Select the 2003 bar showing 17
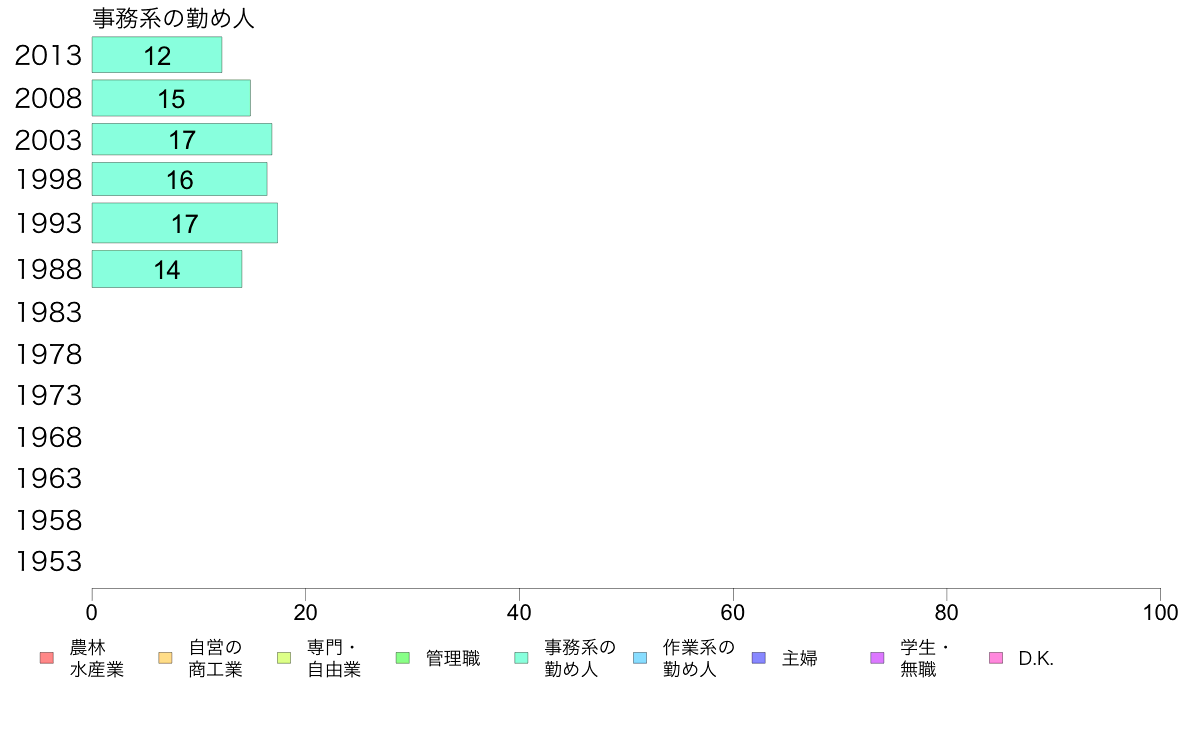The height and width of the screenshot is (736, 1188). [182, 139]
